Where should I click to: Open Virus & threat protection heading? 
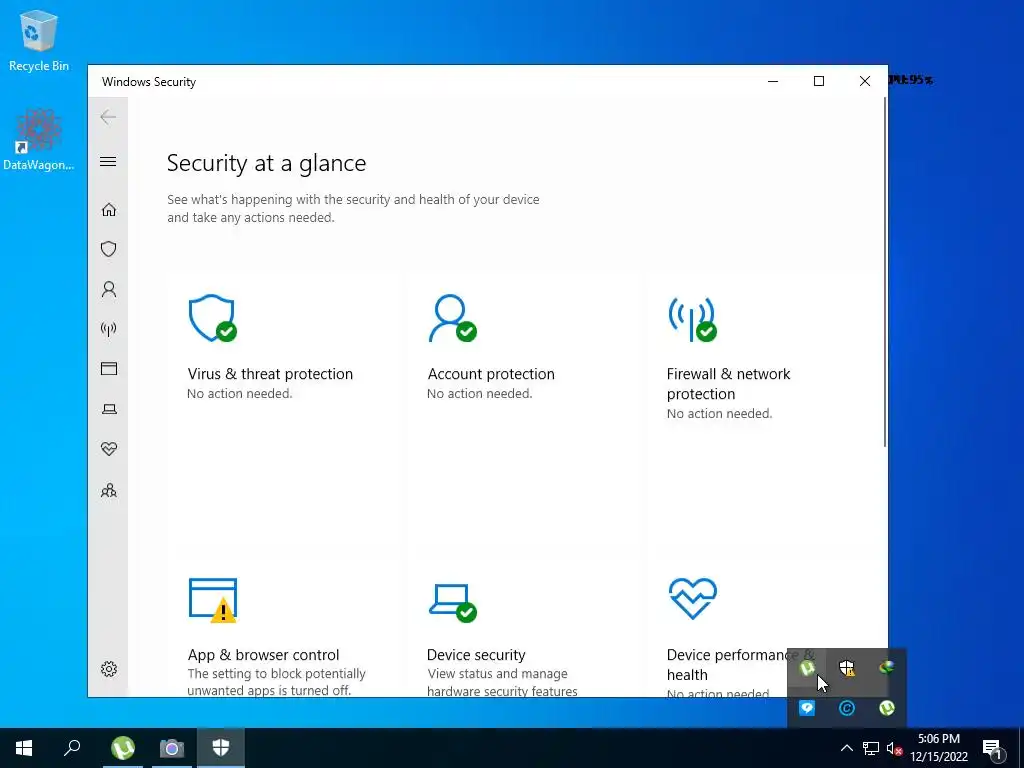270,374
